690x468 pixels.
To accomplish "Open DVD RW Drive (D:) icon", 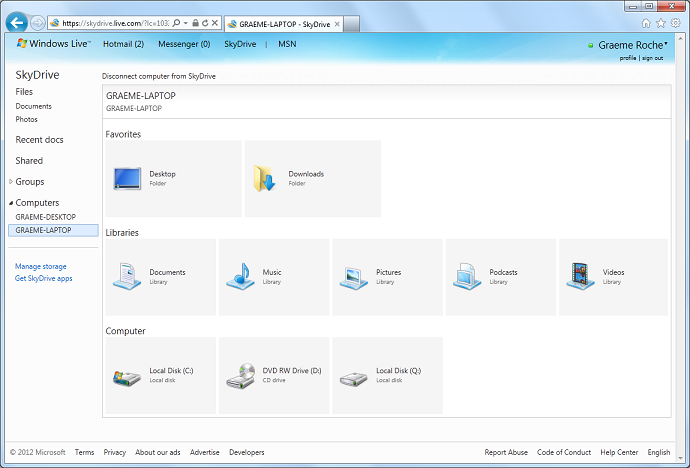I will tap(241, 375).
